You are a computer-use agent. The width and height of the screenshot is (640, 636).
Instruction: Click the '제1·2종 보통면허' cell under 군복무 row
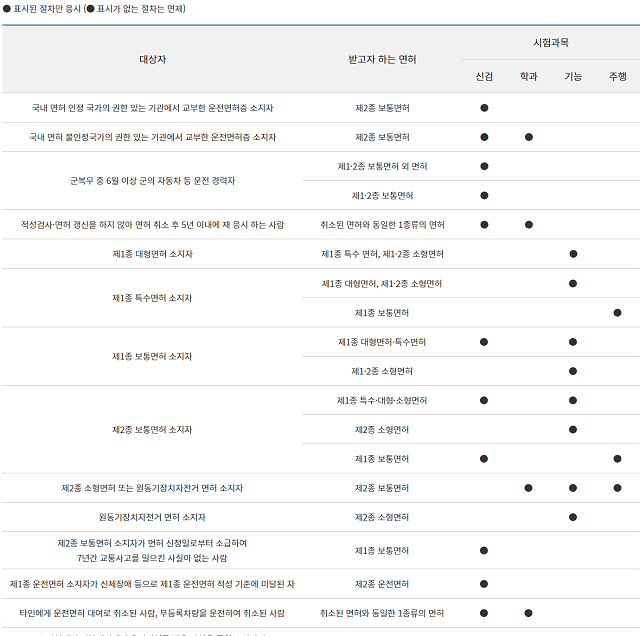tap(382, 196)
